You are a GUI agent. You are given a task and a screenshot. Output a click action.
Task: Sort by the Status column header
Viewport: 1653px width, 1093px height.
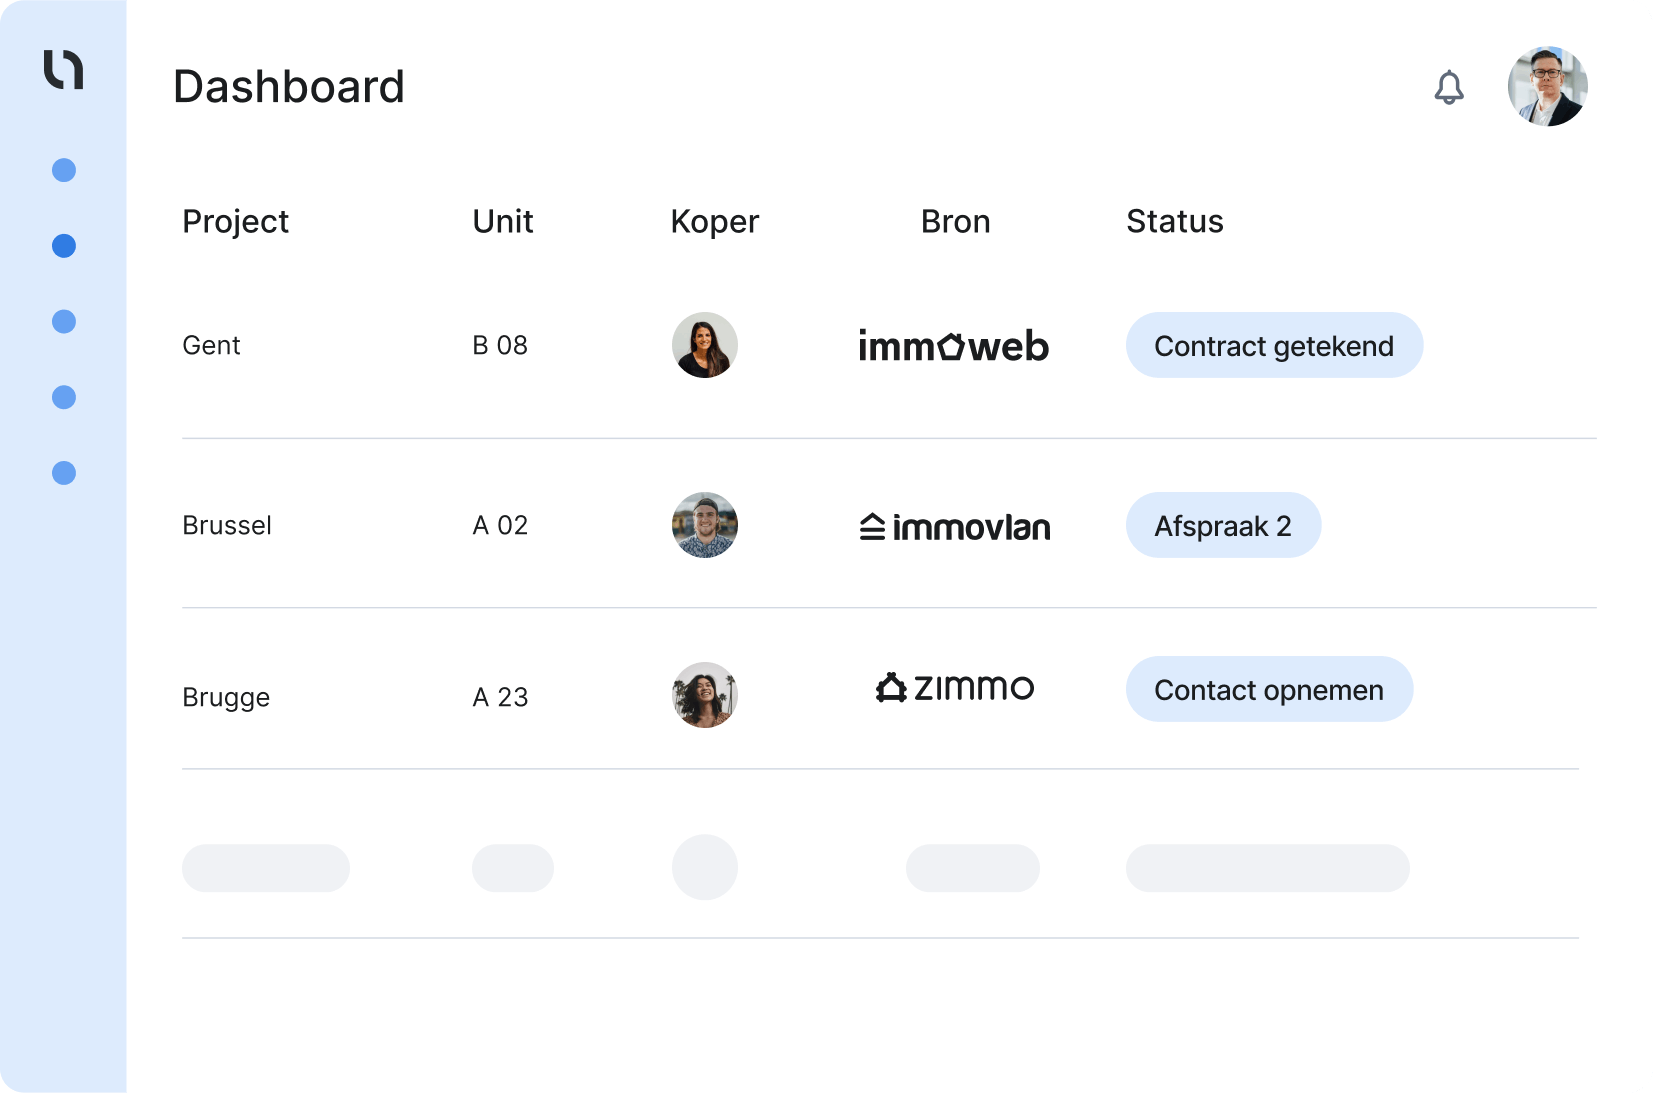1174,221
